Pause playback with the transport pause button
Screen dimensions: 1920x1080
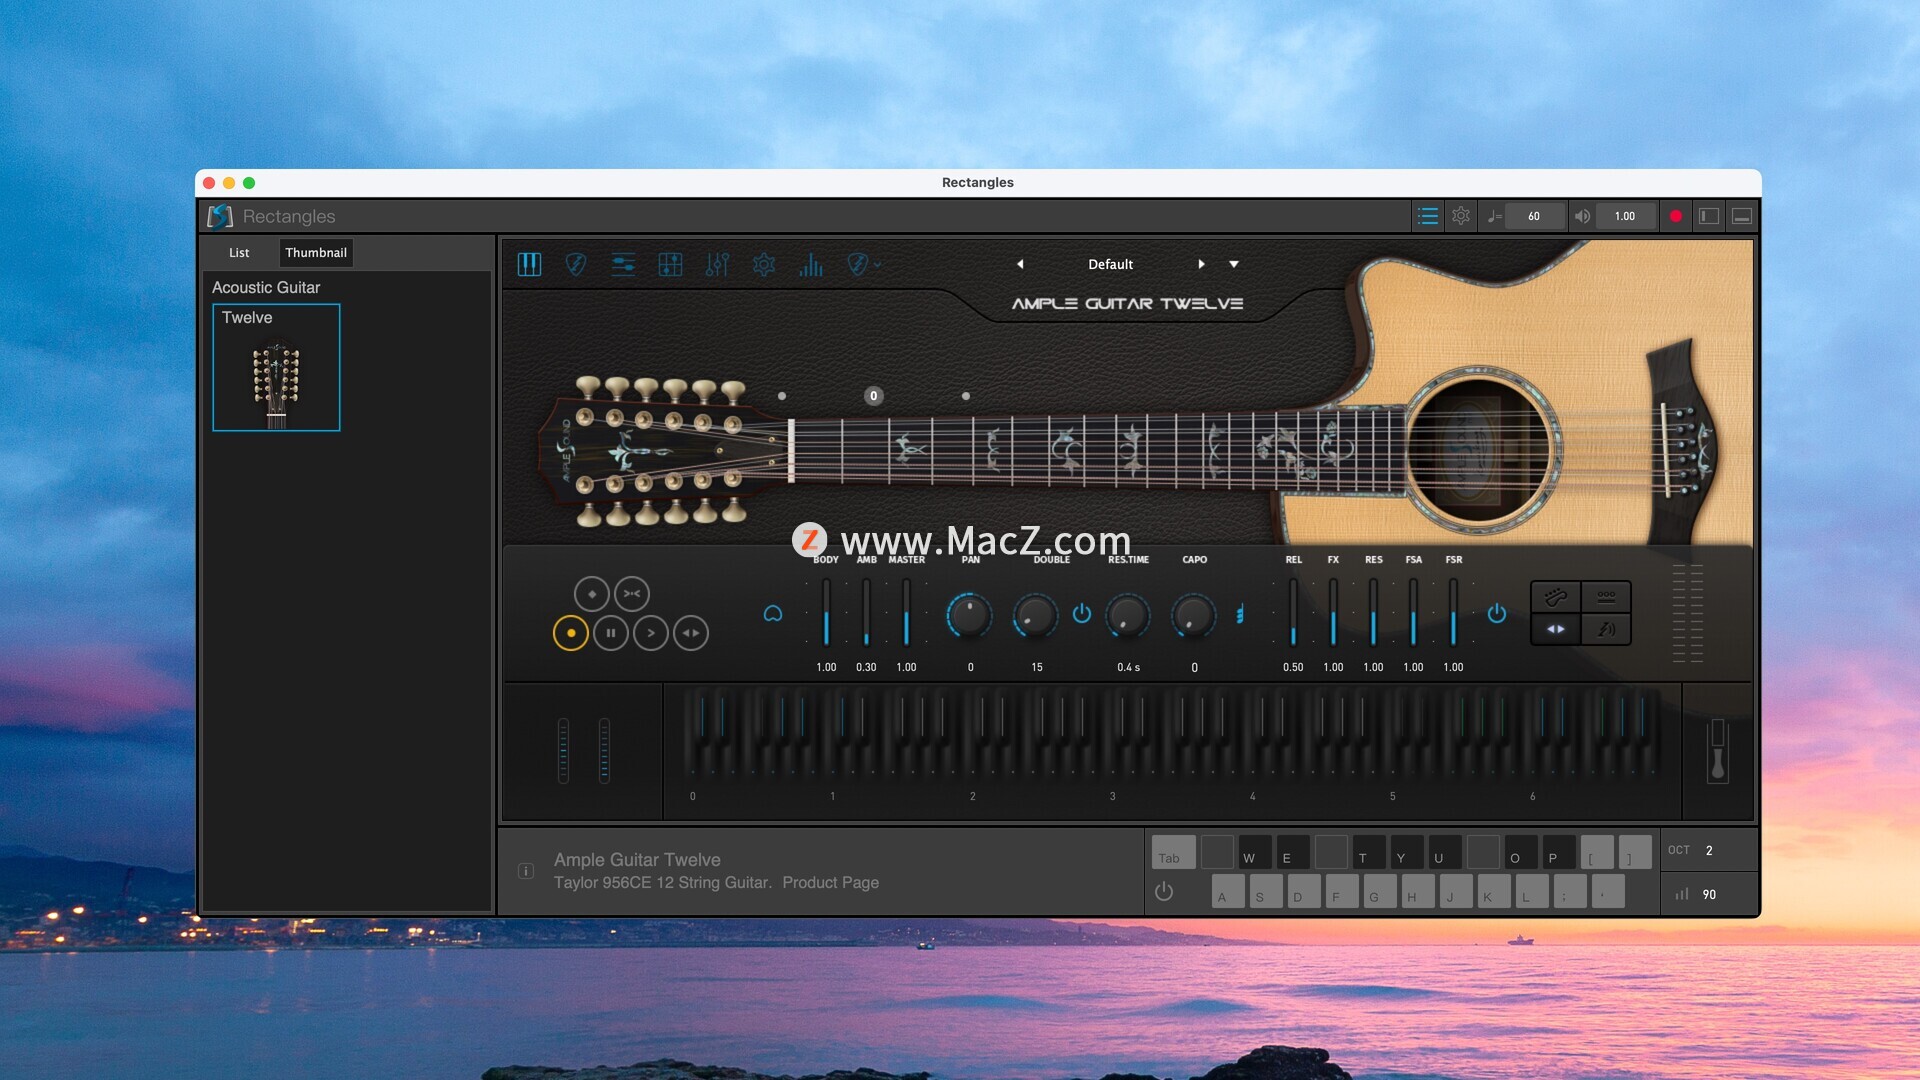pyautogui.click(x=611, y=633)
